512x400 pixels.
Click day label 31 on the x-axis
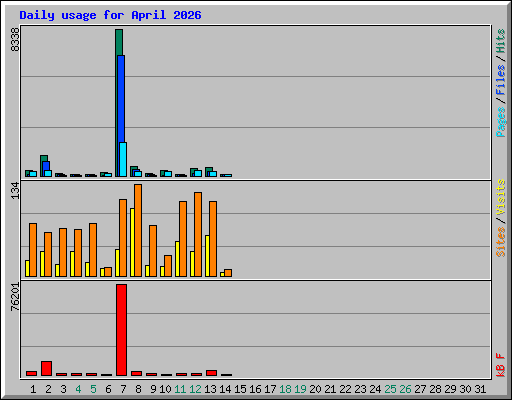480,389
